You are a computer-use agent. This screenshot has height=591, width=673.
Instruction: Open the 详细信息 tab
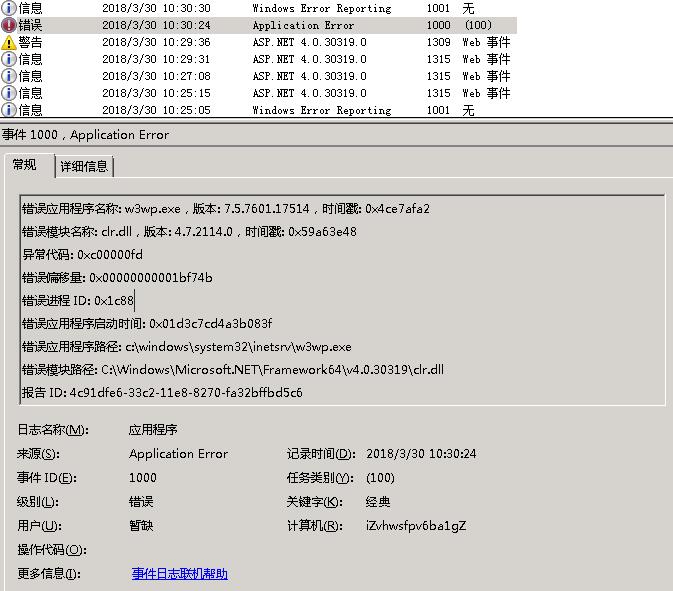(x=84, y=166)
